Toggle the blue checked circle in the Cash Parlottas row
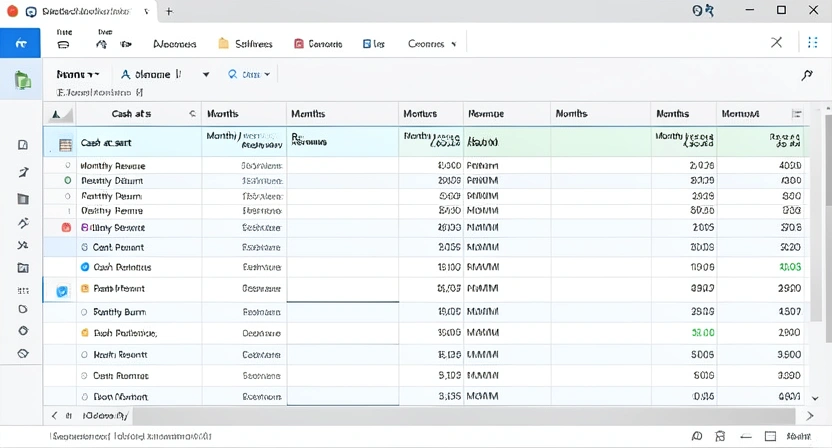832x448 pixels. 85,267
